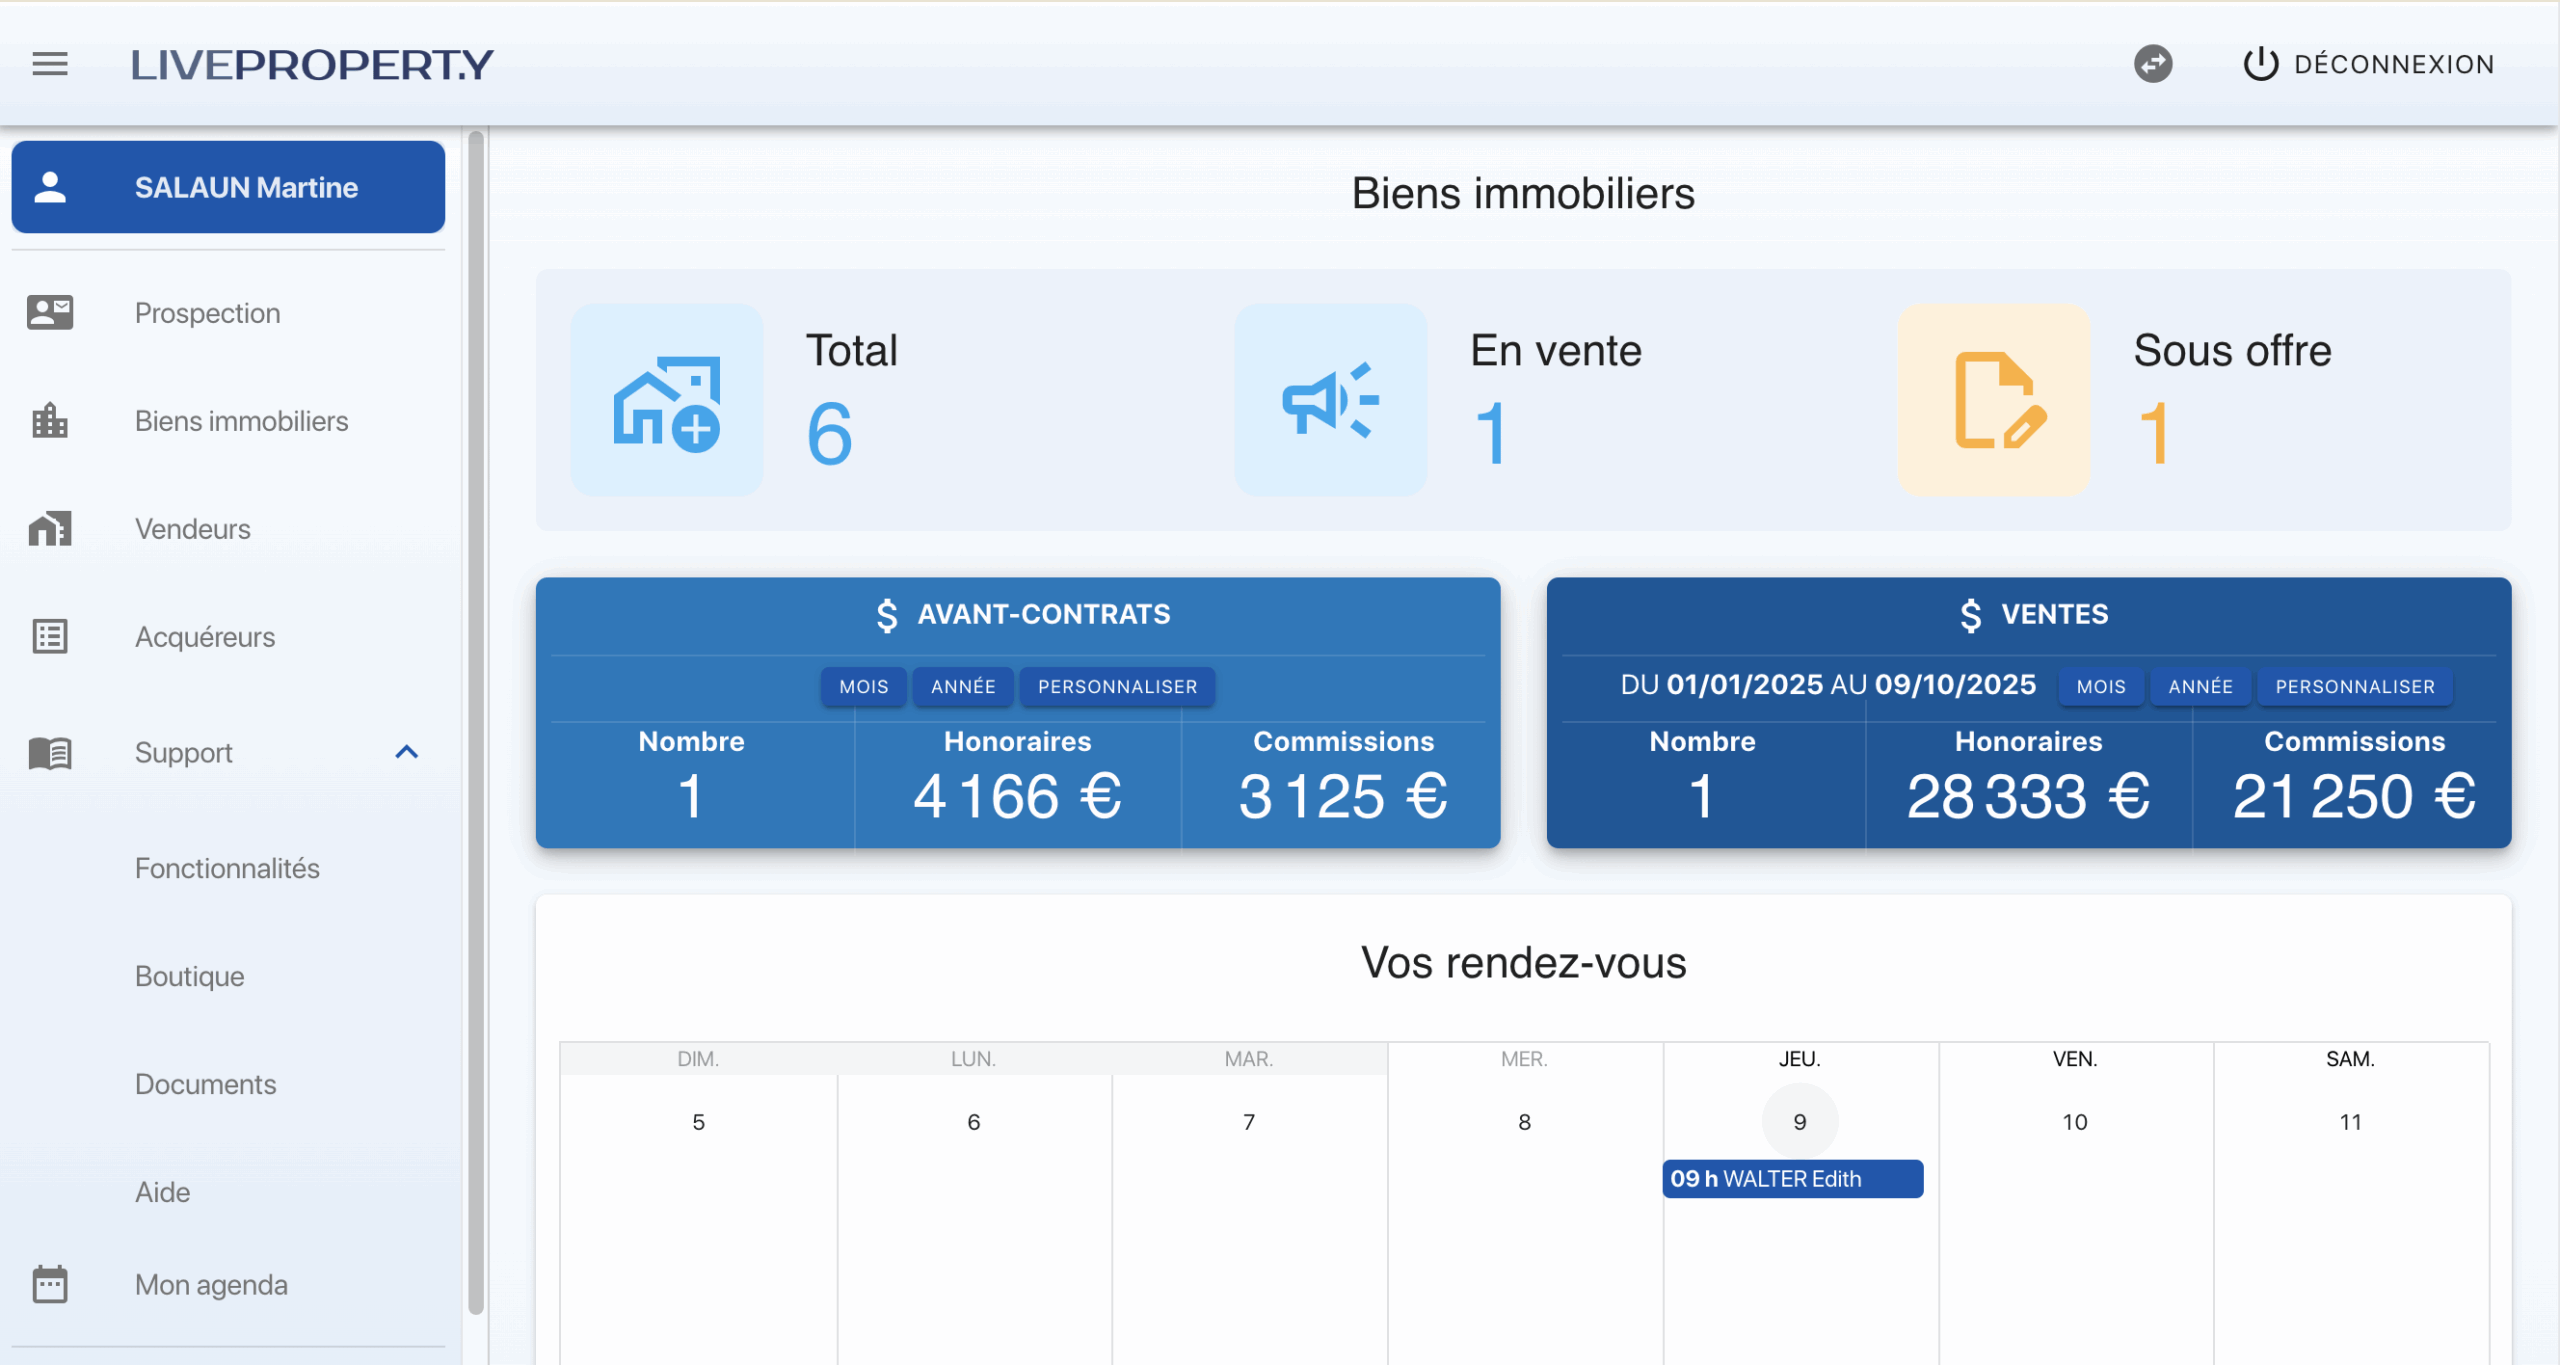Select Année filter in Avant-contrats
Image resolution: width=2560 pixels, height=1365 pixels.
tap(962, 687)
